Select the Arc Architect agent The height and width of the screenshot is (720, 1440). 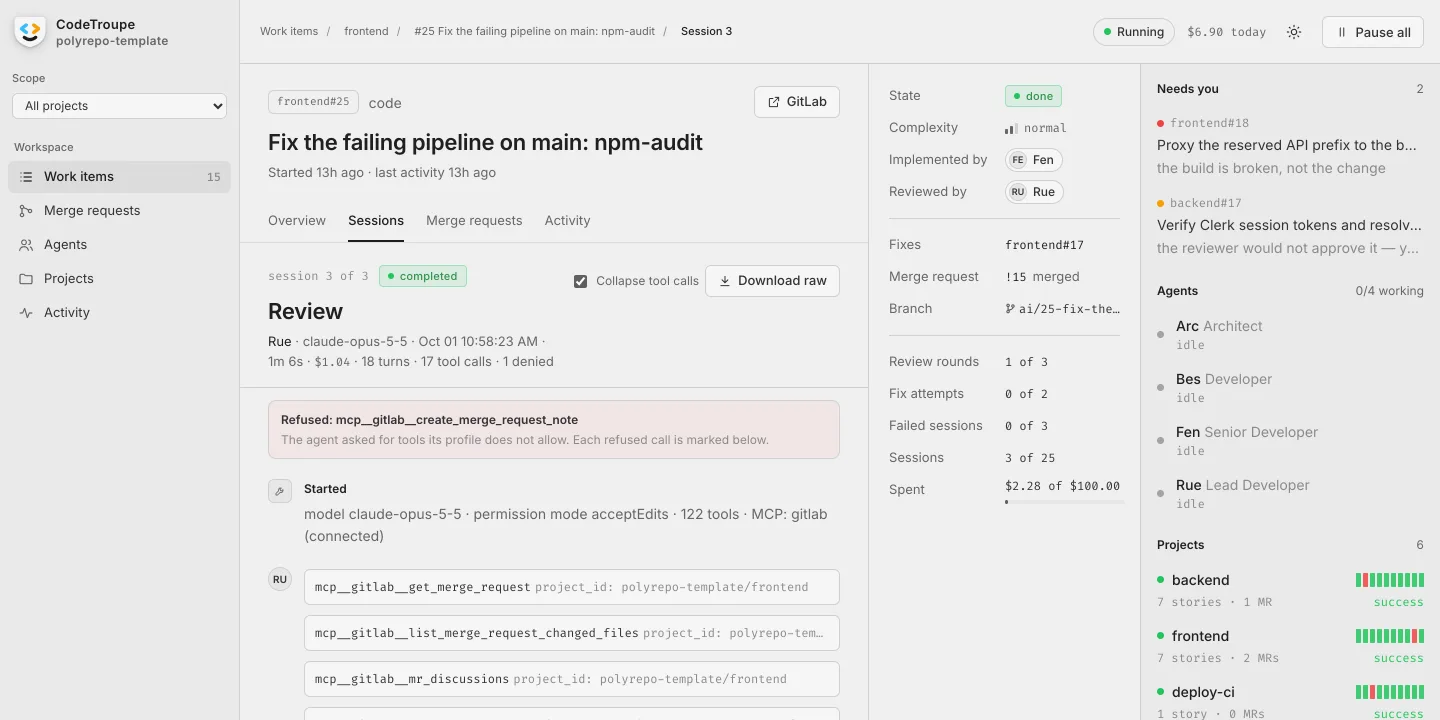1290,335
